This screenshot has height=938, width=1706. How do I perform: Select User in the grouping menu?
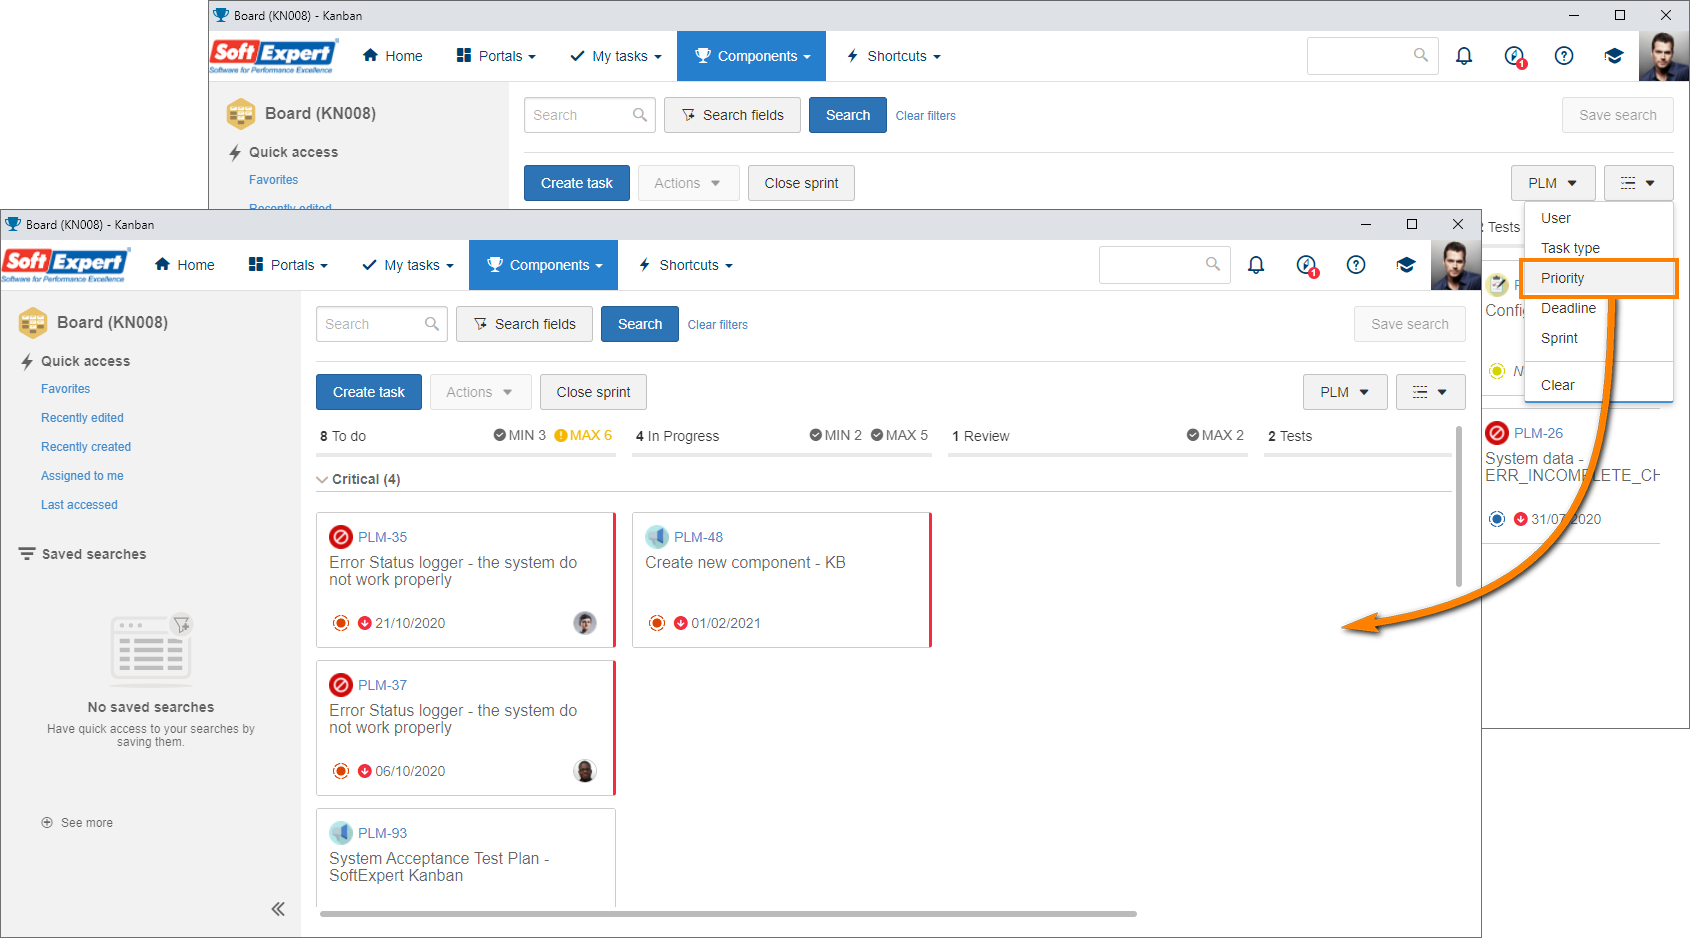tap(1598, 218)
